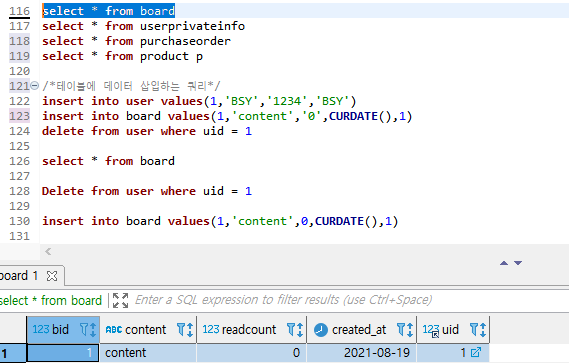Click line 128 Delete from user statement

pos(147,191)
